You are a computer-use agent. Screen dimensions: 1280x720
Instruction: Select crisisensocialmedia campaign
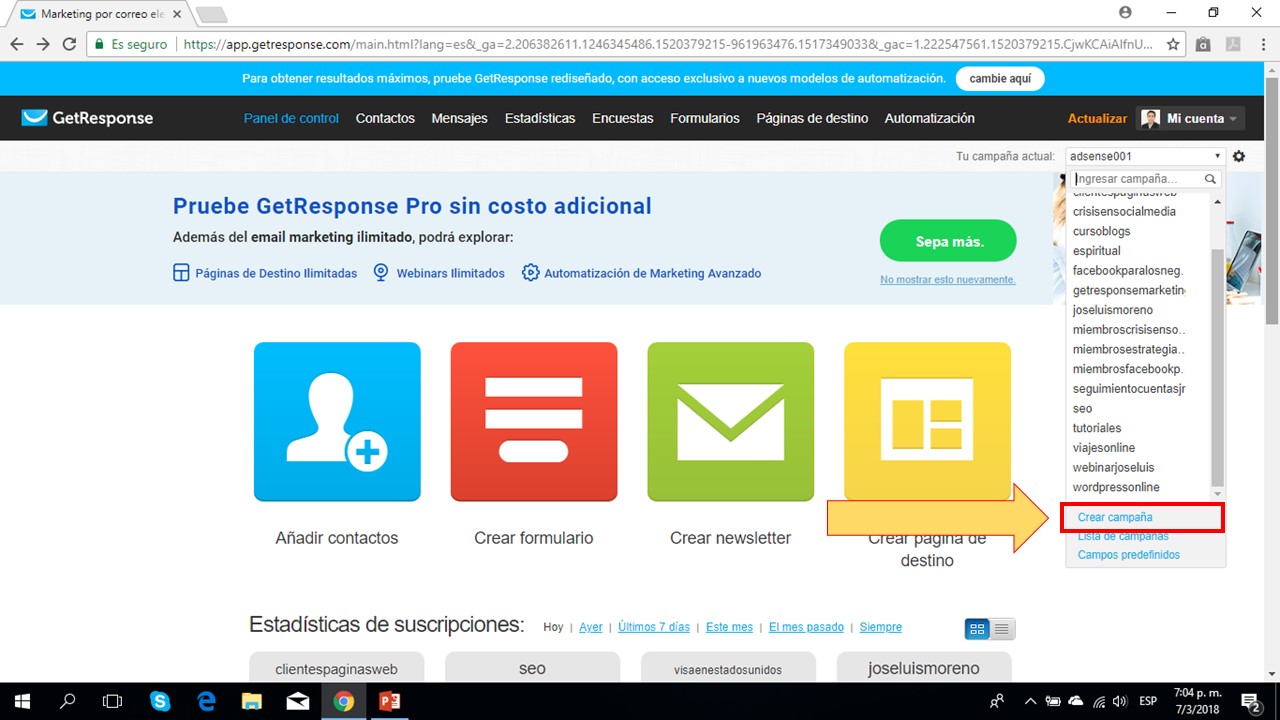coord(1124,212)
